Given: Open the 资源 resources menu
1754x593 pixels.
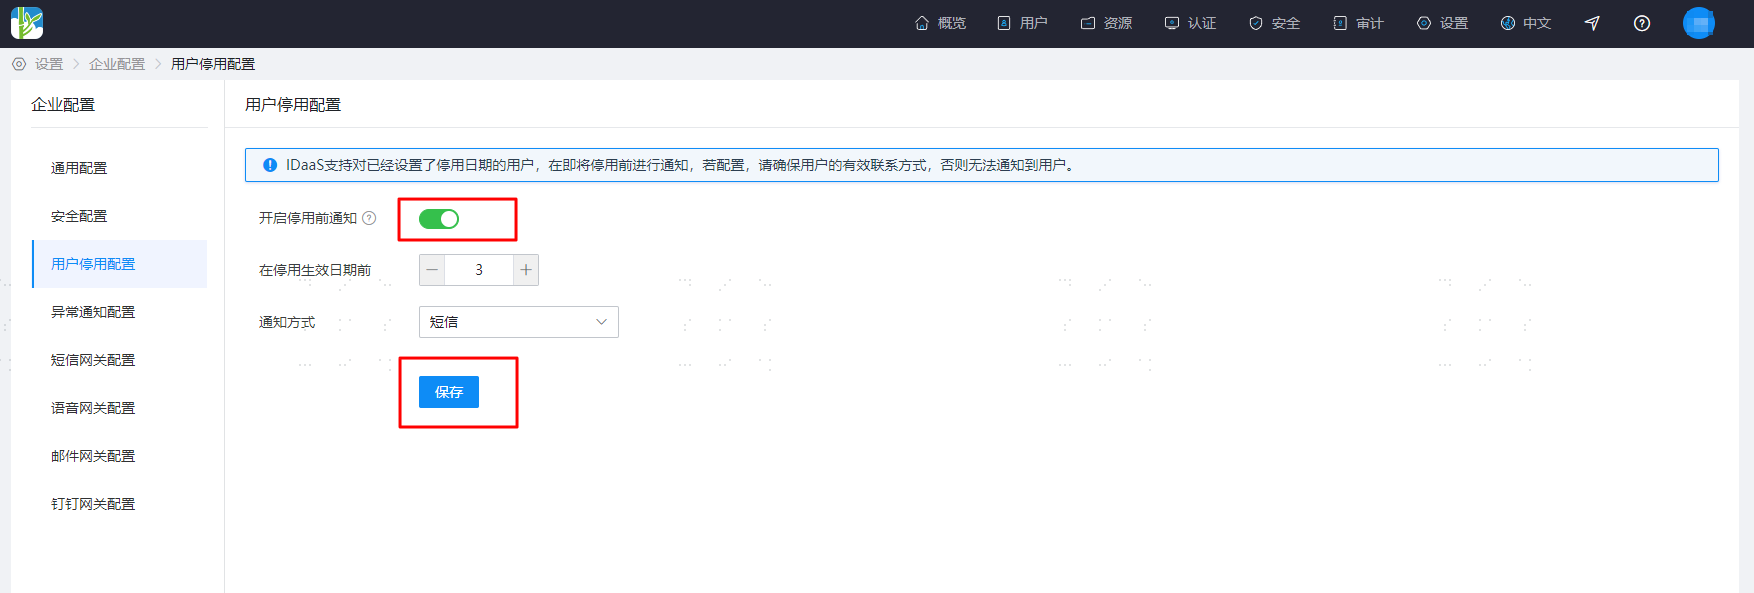Looking at the screenshot, I should (x=1106, y=23).
